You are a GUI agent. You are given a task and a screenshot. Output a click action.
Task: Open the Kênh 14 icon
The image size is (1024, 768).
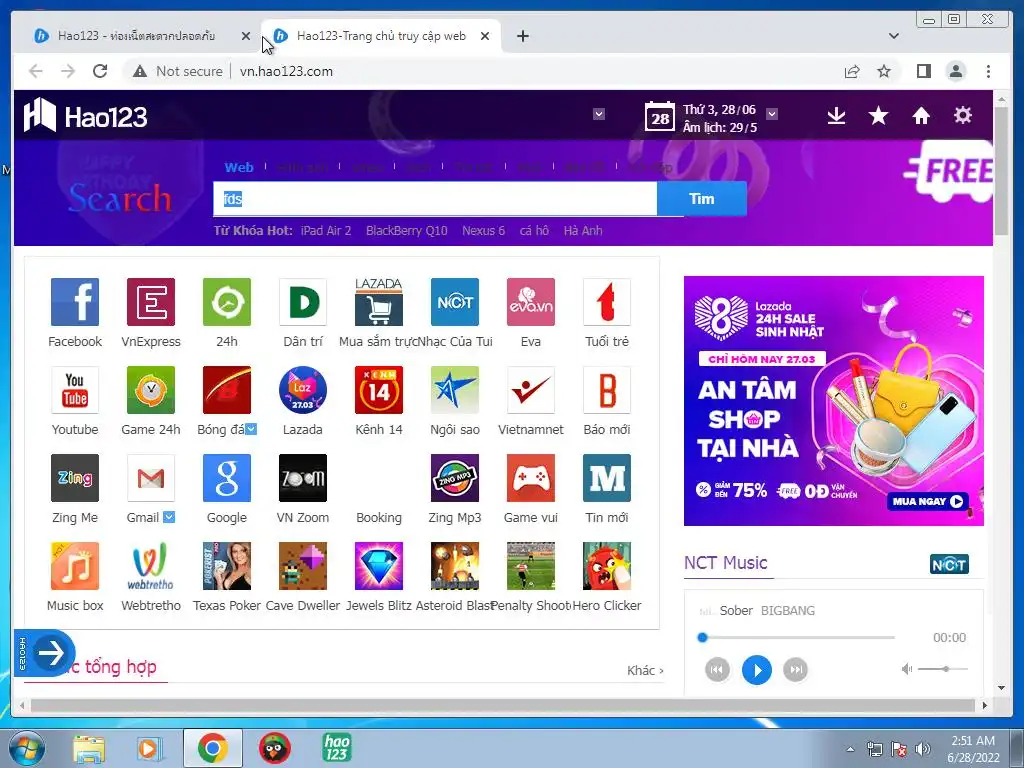click(x=379, y=390)
